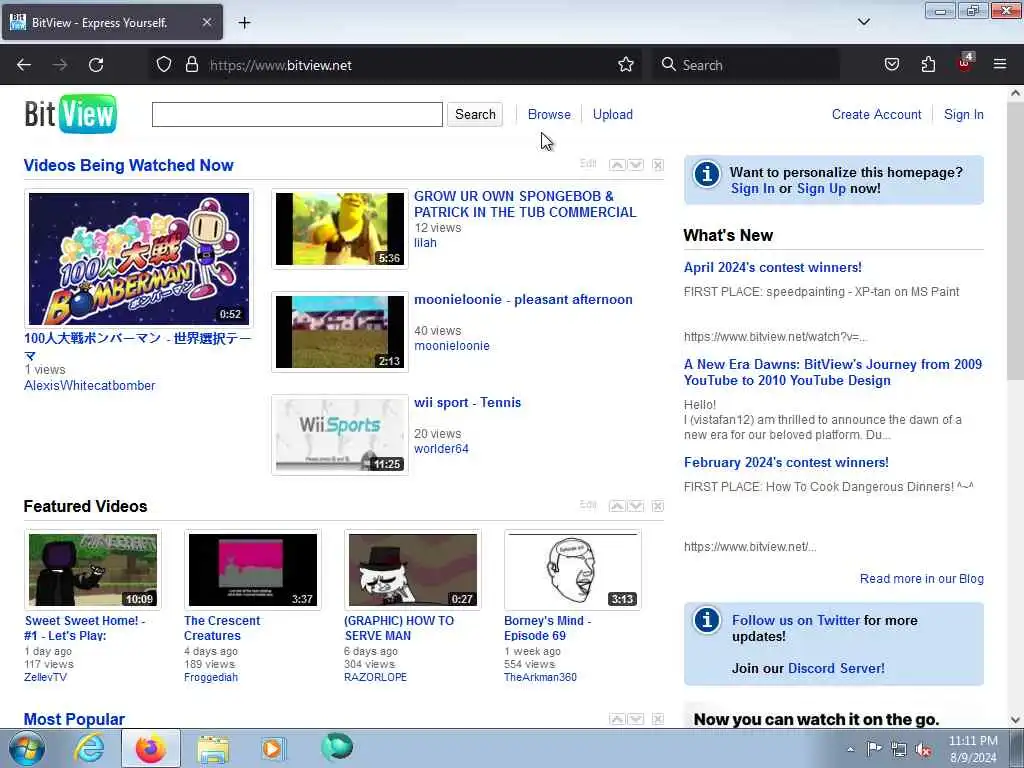Go back with the browser back arrow
The height and width of the screenshot is (768, 1024).
(x=24, y=65)
